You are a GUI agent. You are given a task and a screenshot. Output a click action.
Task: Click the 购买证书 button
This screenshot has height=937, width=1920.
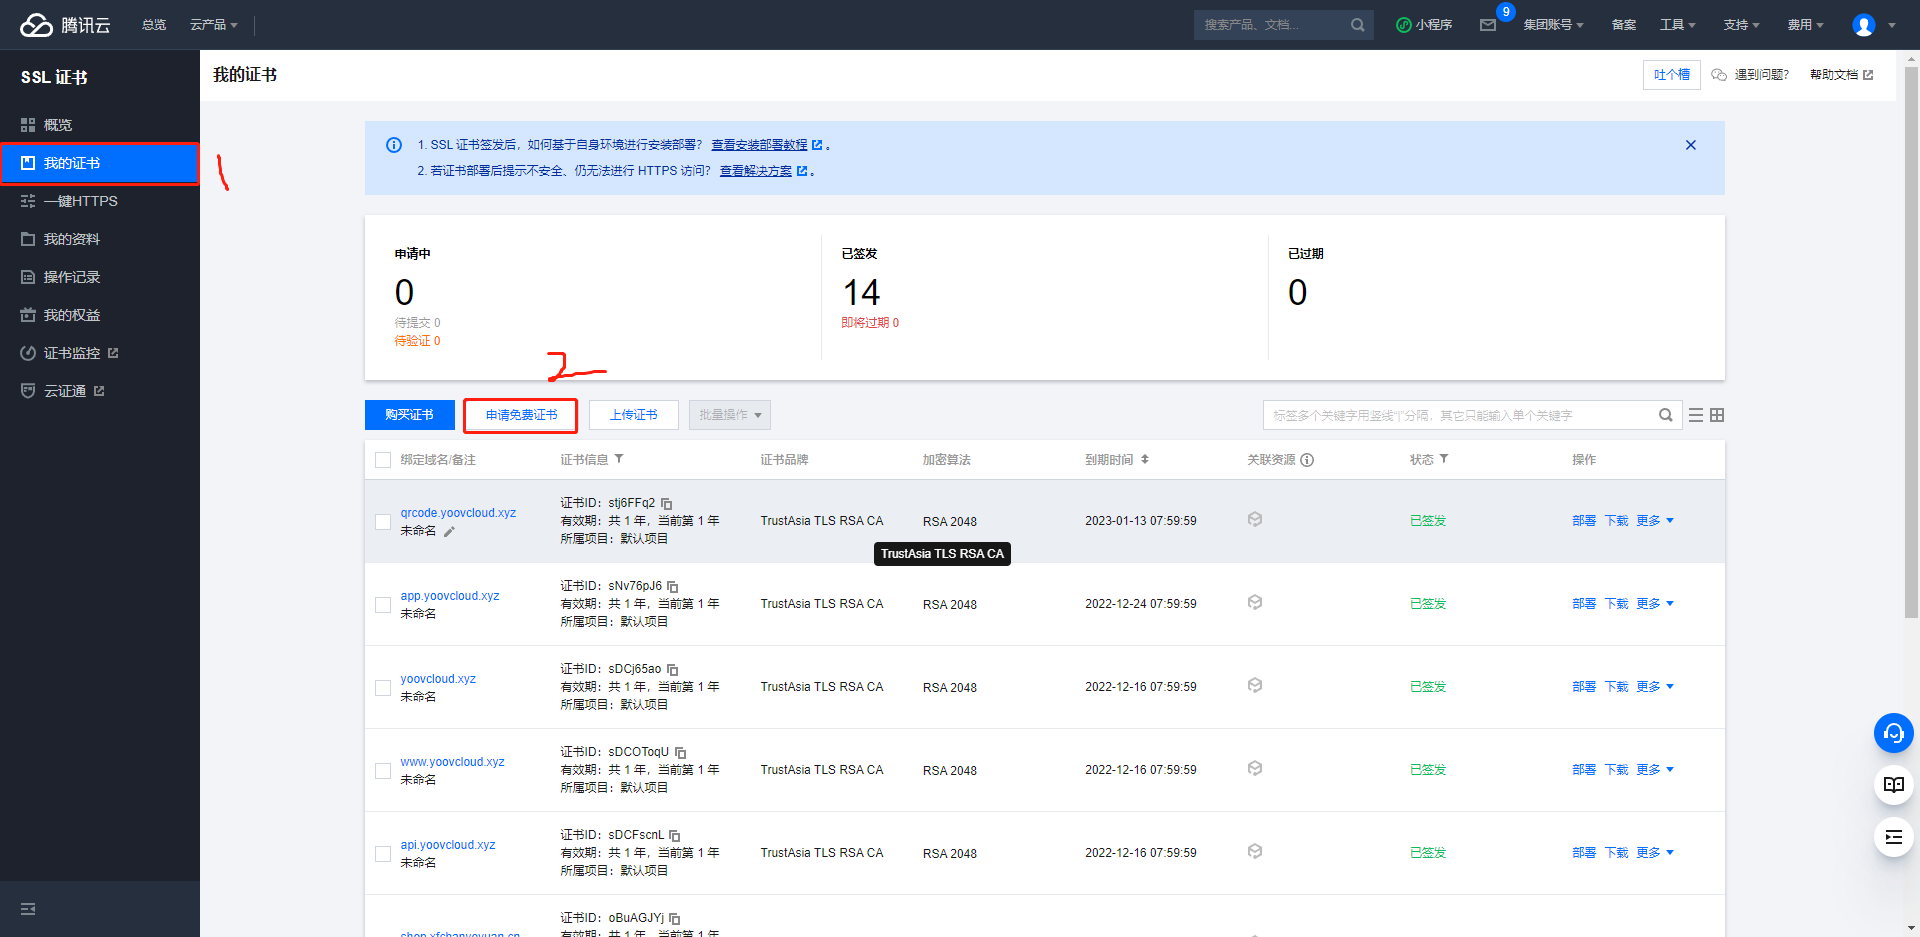tap(410, 415)
